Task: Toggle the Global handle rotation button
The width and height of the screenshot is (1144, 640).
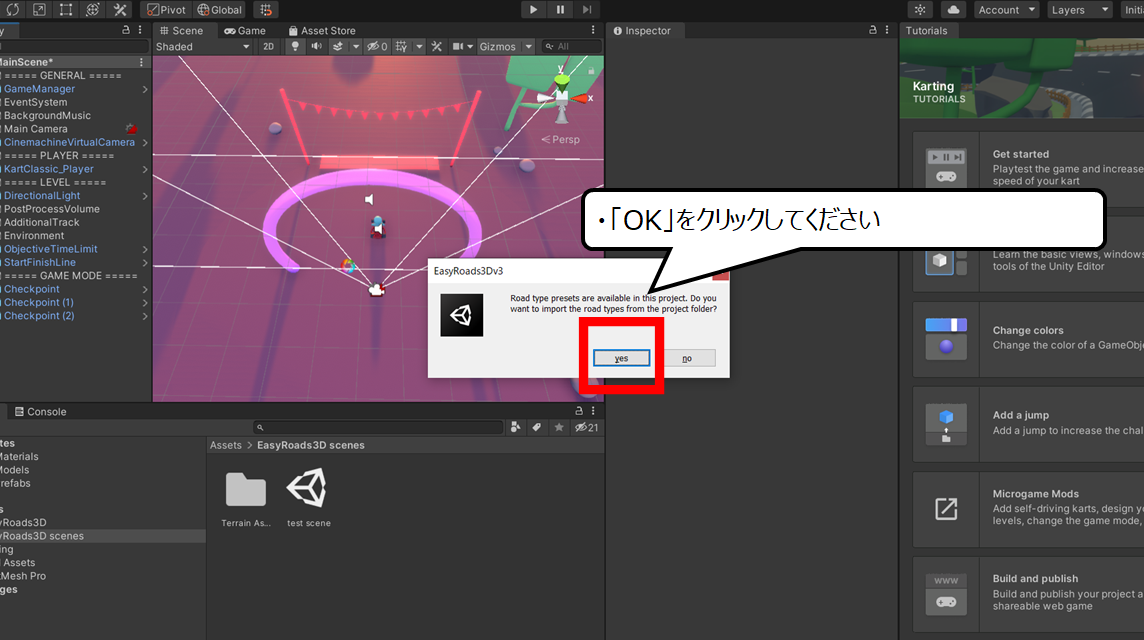Action: pyautogui.click(x=220, y=9)
